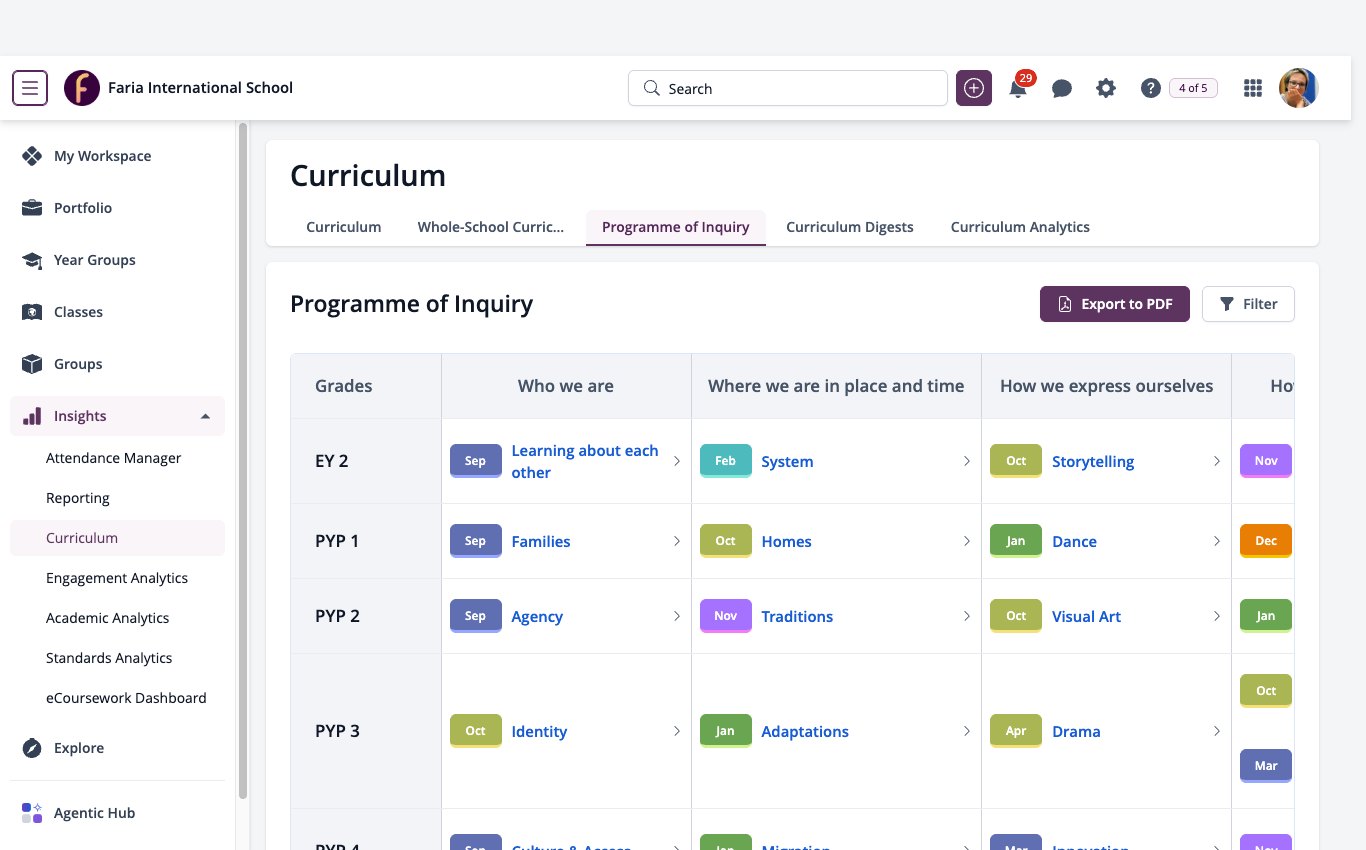Click the purple plus add button
This screenshot has height=850, width=1366.
point(974,88)
